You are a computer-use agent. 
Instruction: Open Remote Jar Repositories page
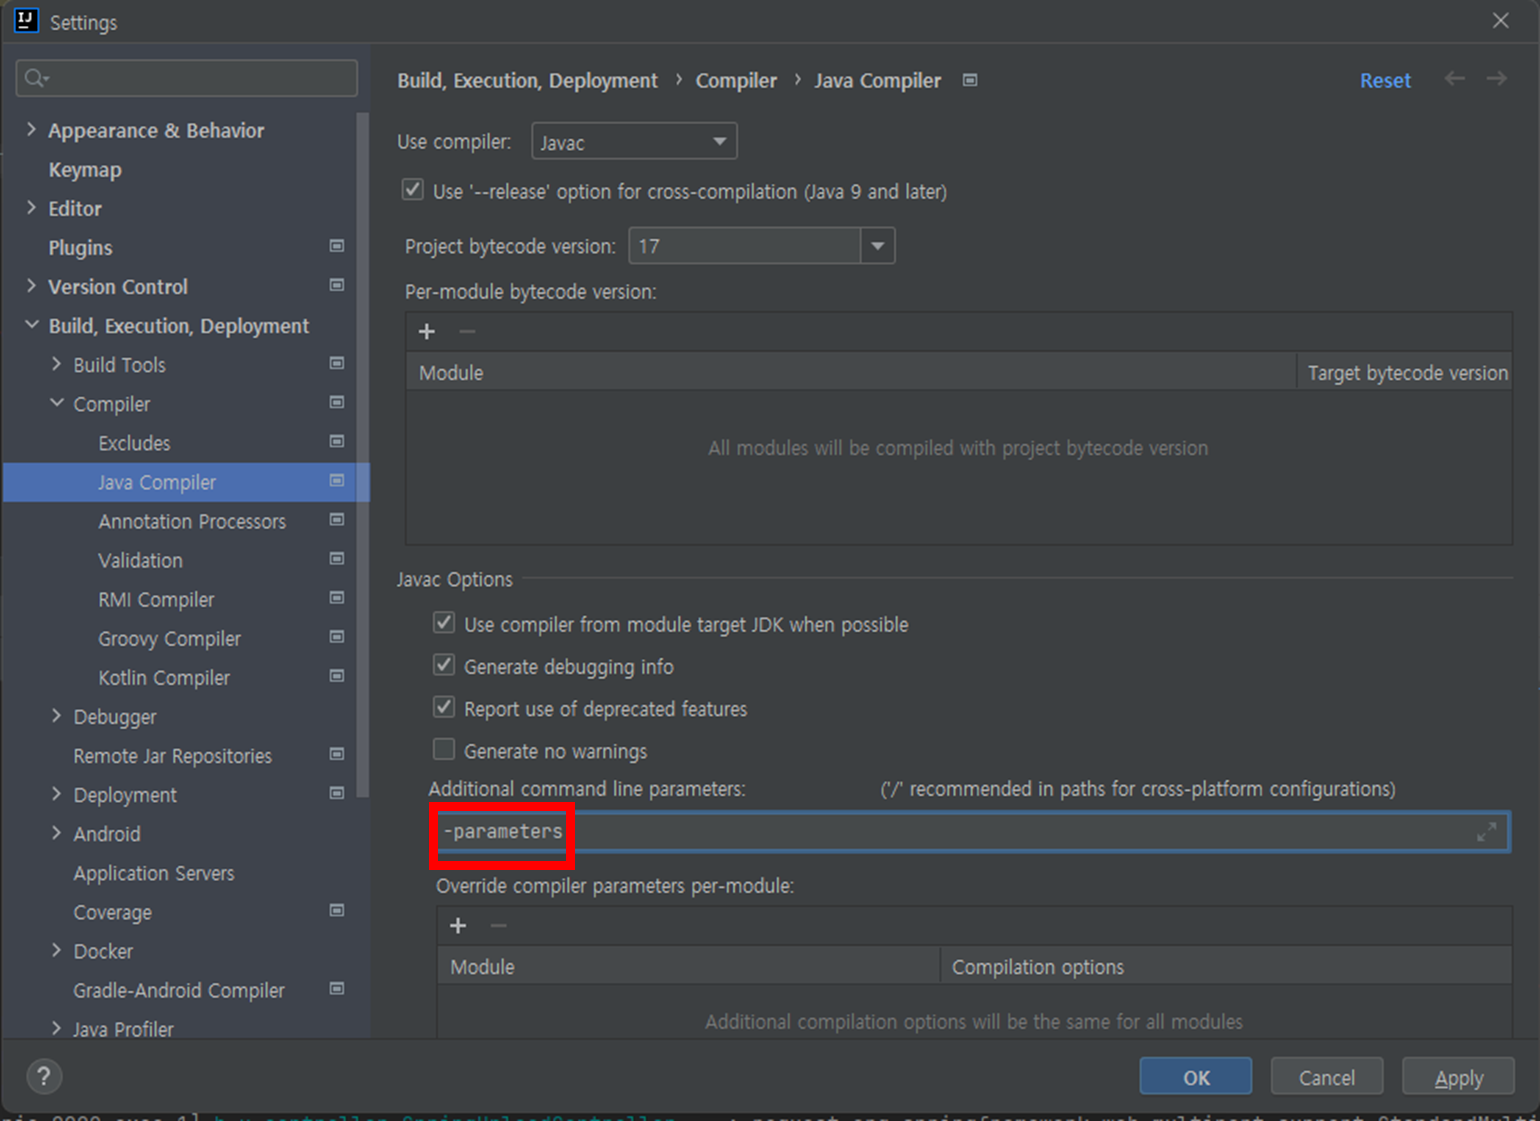[172, 756]
